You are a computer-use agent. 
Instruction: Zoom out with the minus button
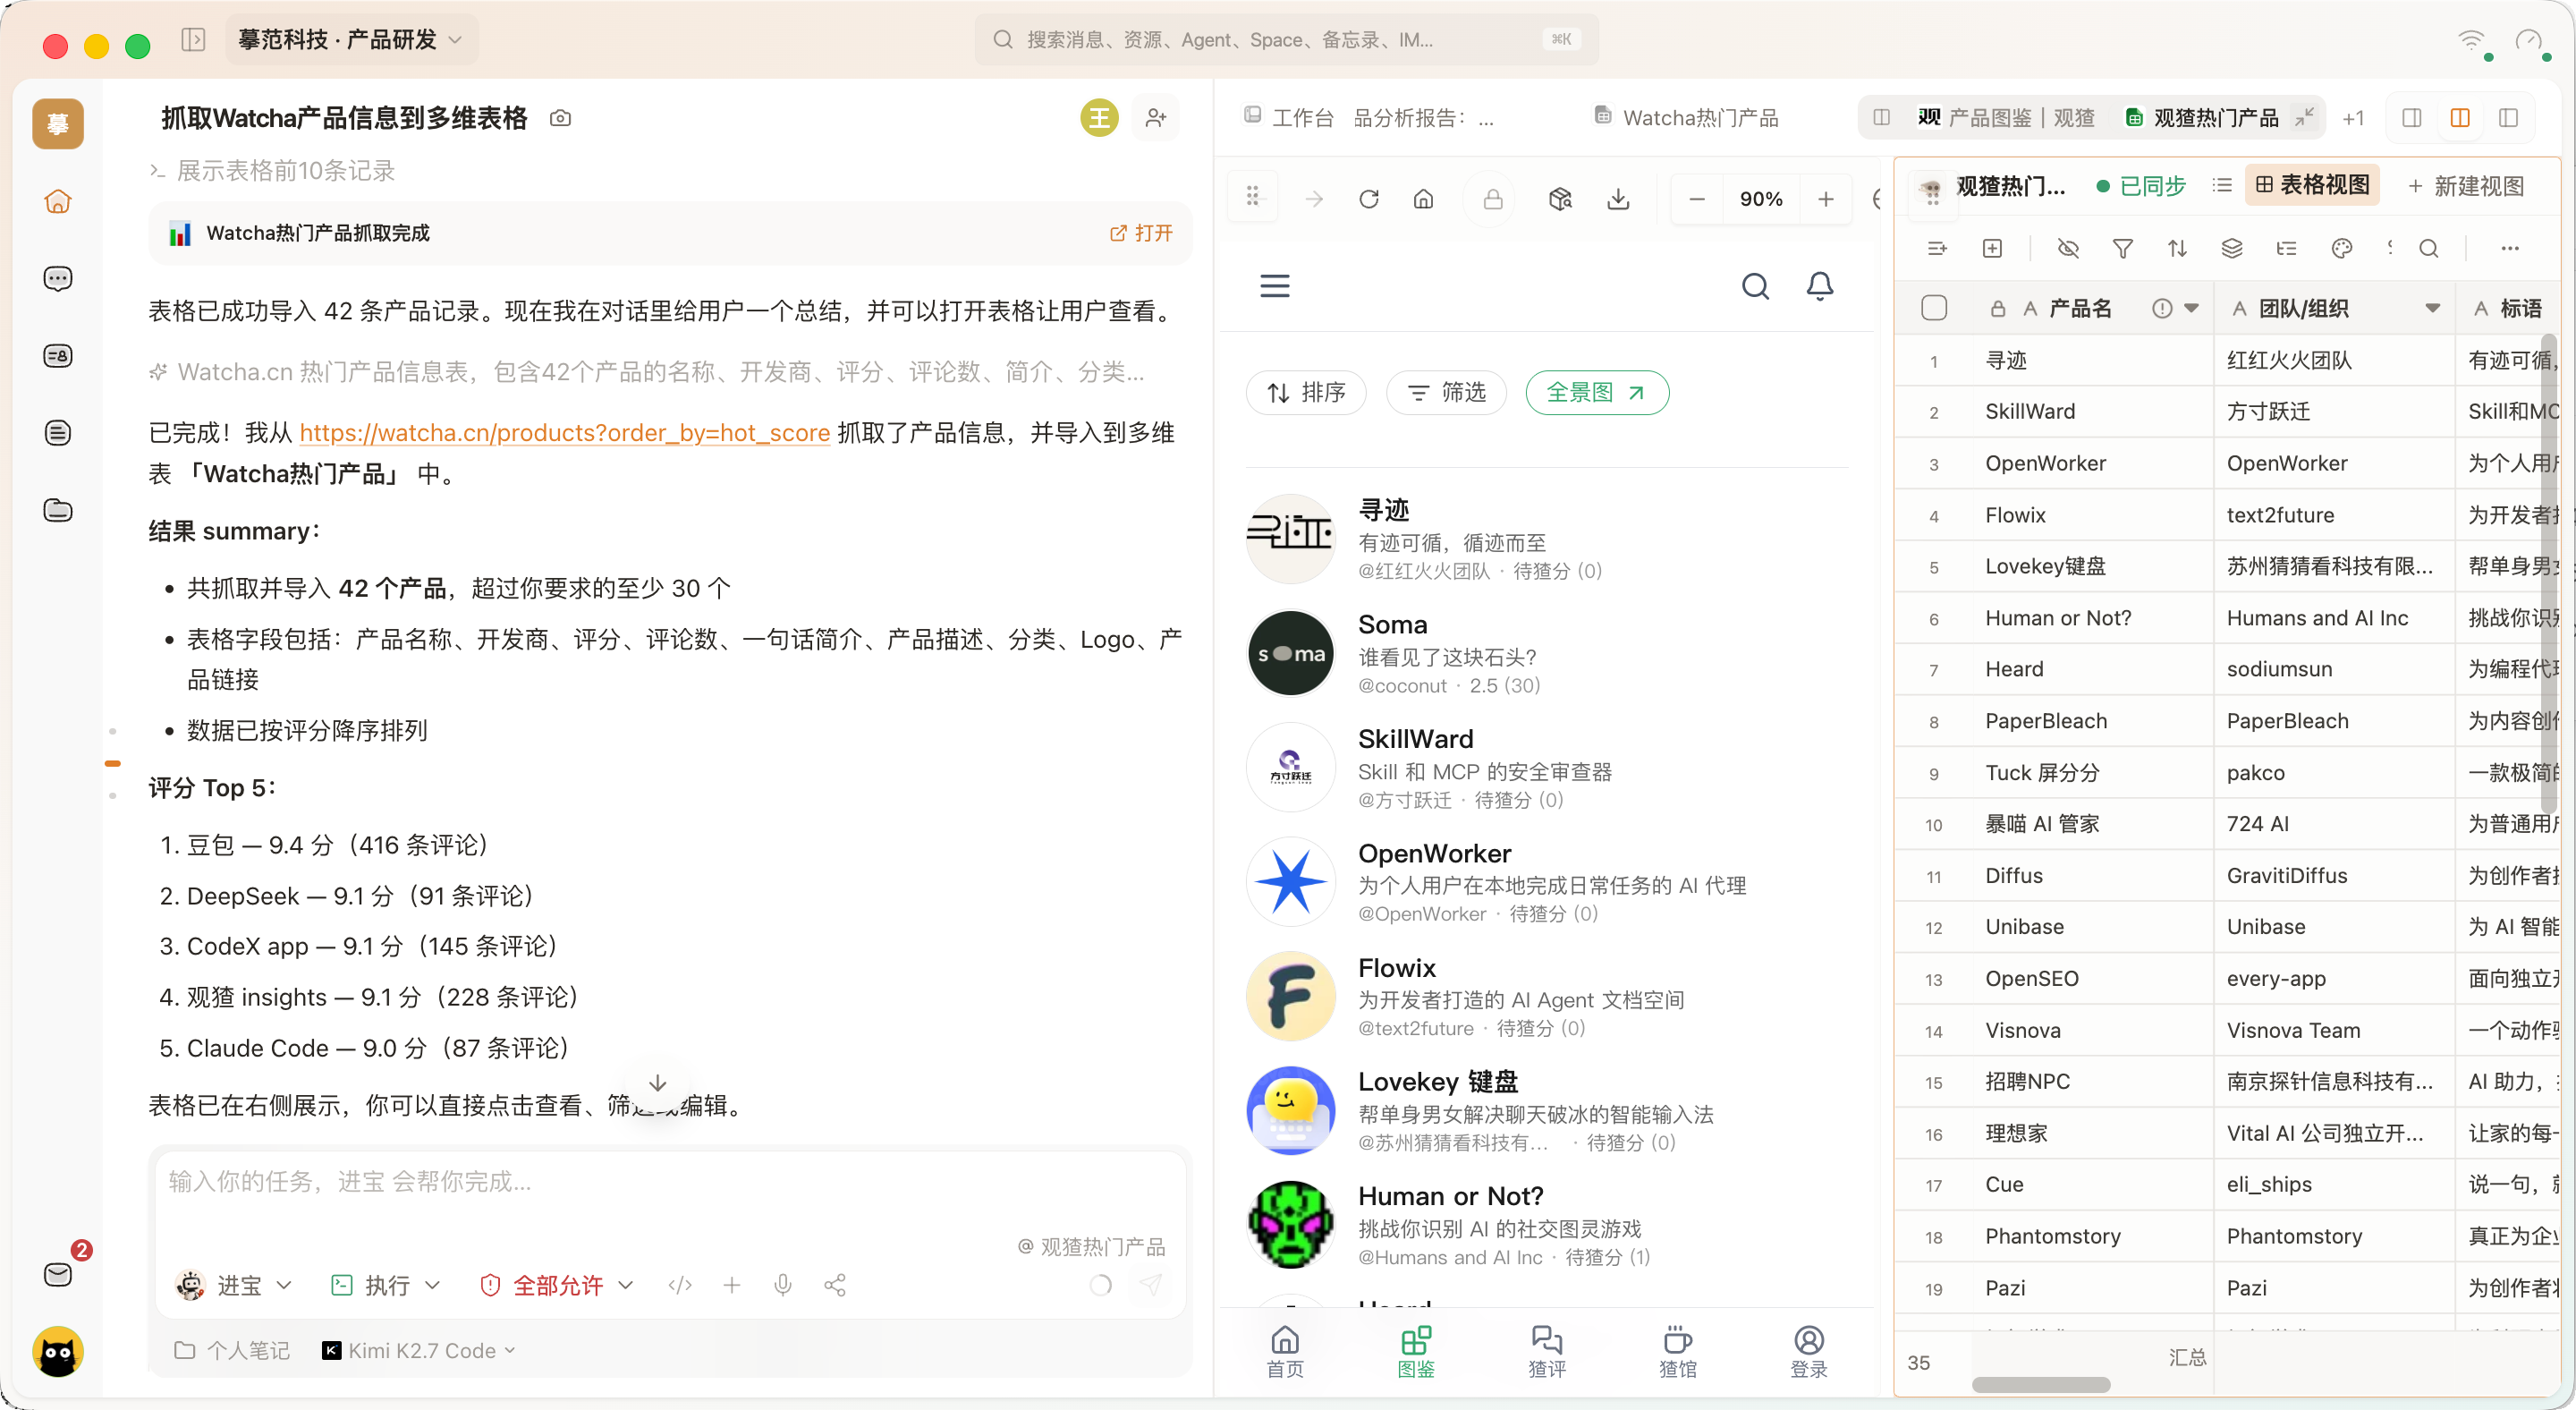click(1697, 199)
